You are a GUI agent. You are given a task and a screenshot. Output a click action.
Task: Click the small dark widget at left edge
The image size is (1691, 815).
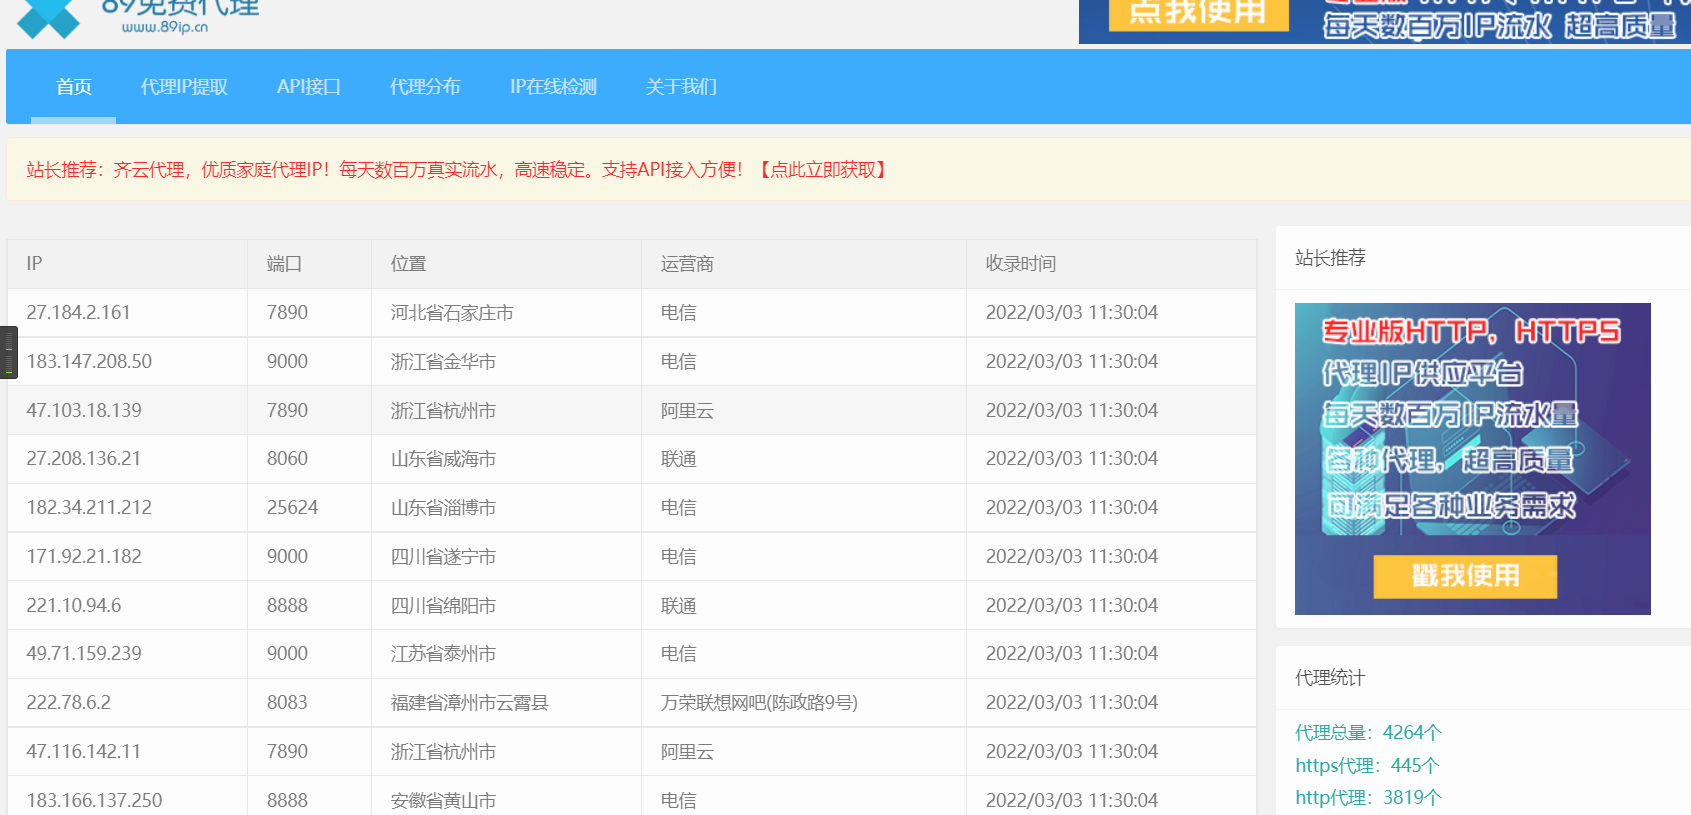click(x=9, y=352)
